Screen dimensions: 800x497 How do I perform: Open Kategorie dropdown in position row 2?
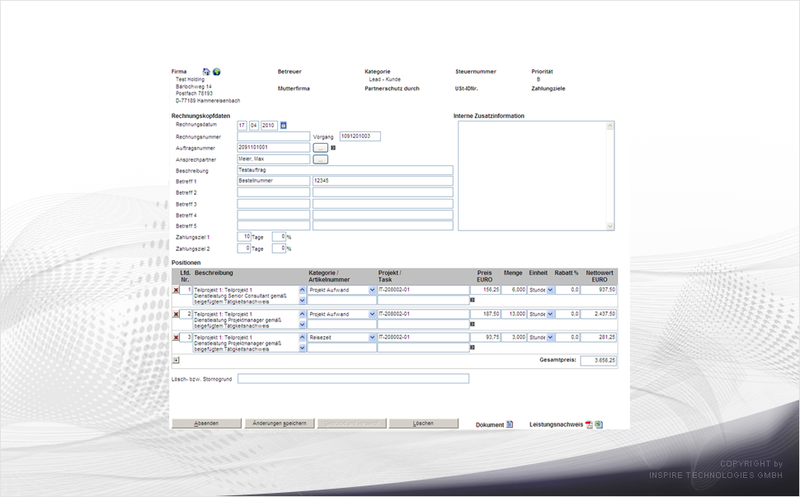pos(372,314)
